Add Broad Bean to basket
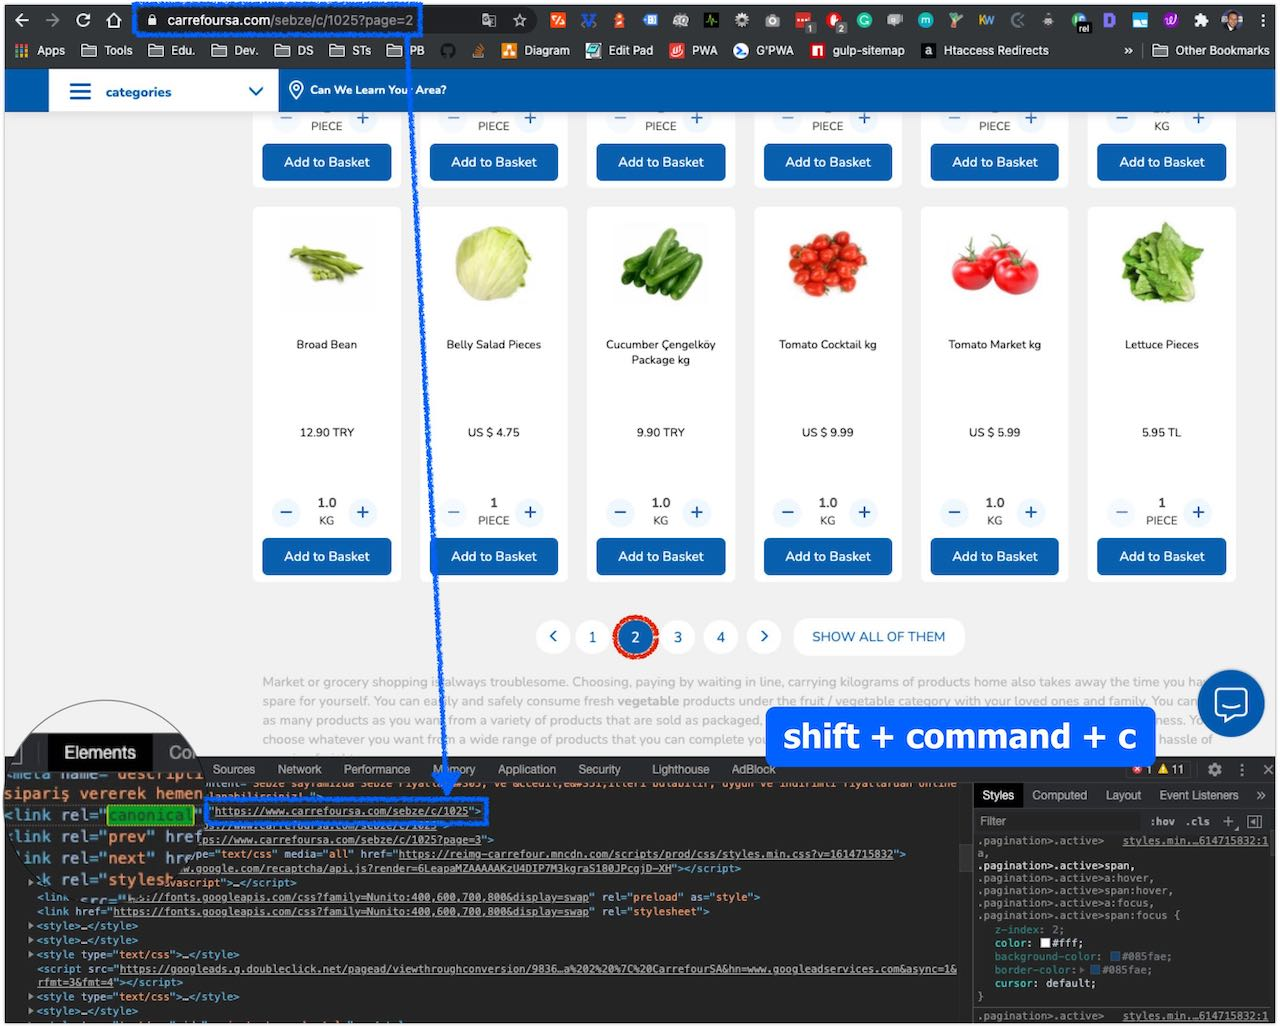This screenshot has width=1280, height=1028. point(326,556)
